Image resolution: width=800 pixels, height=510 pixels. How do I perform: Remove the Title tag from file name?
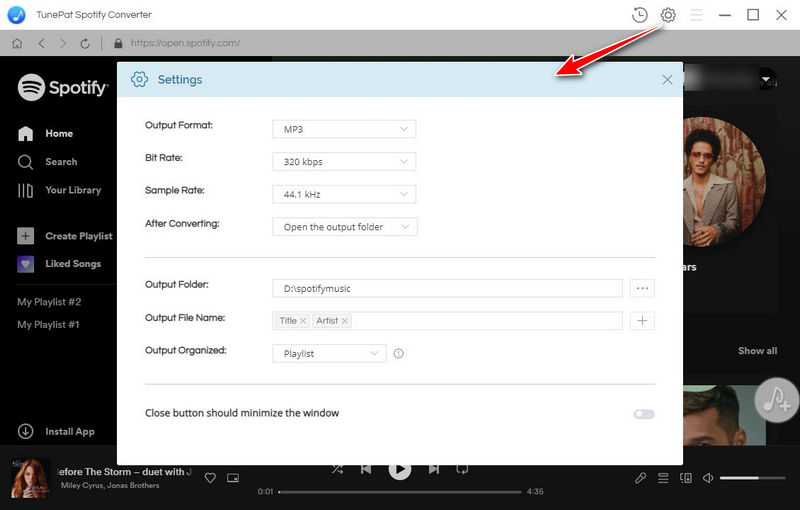point(303,321)
